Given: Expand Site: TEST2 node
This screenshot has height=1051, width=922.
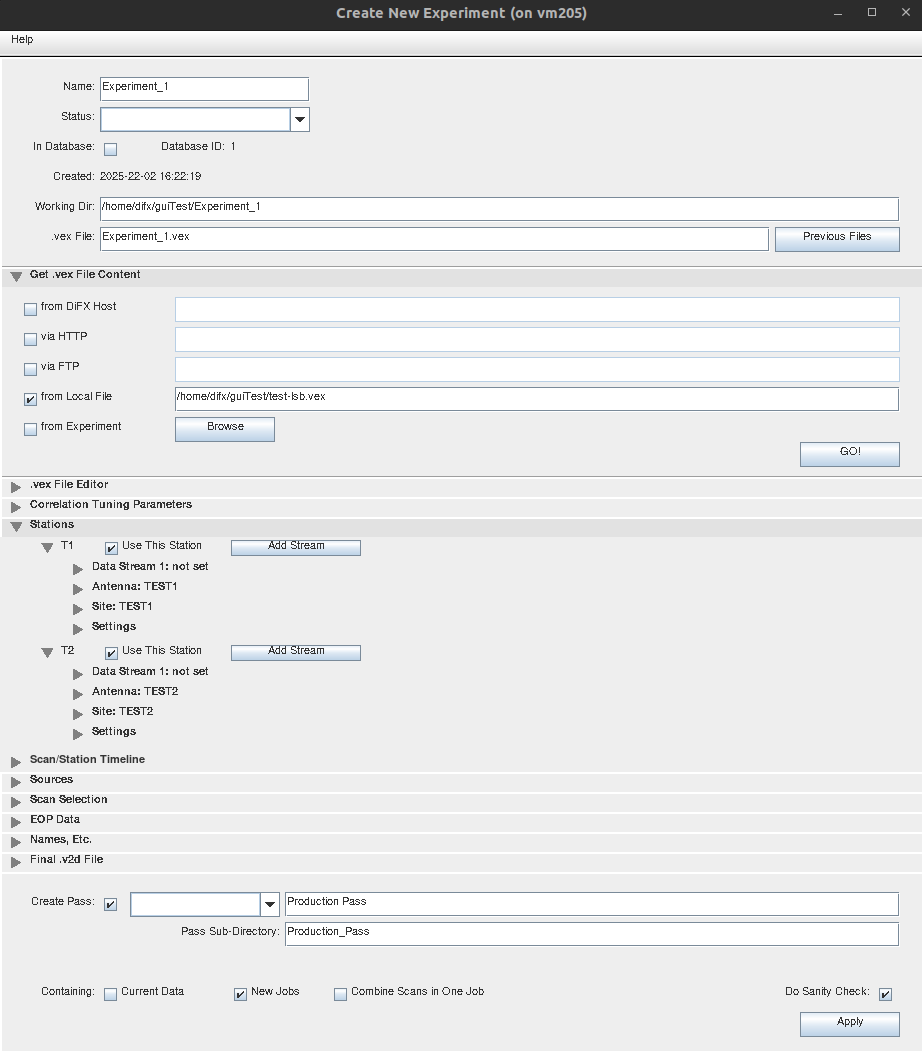Looking at the screenshot, I should [78, 714].
